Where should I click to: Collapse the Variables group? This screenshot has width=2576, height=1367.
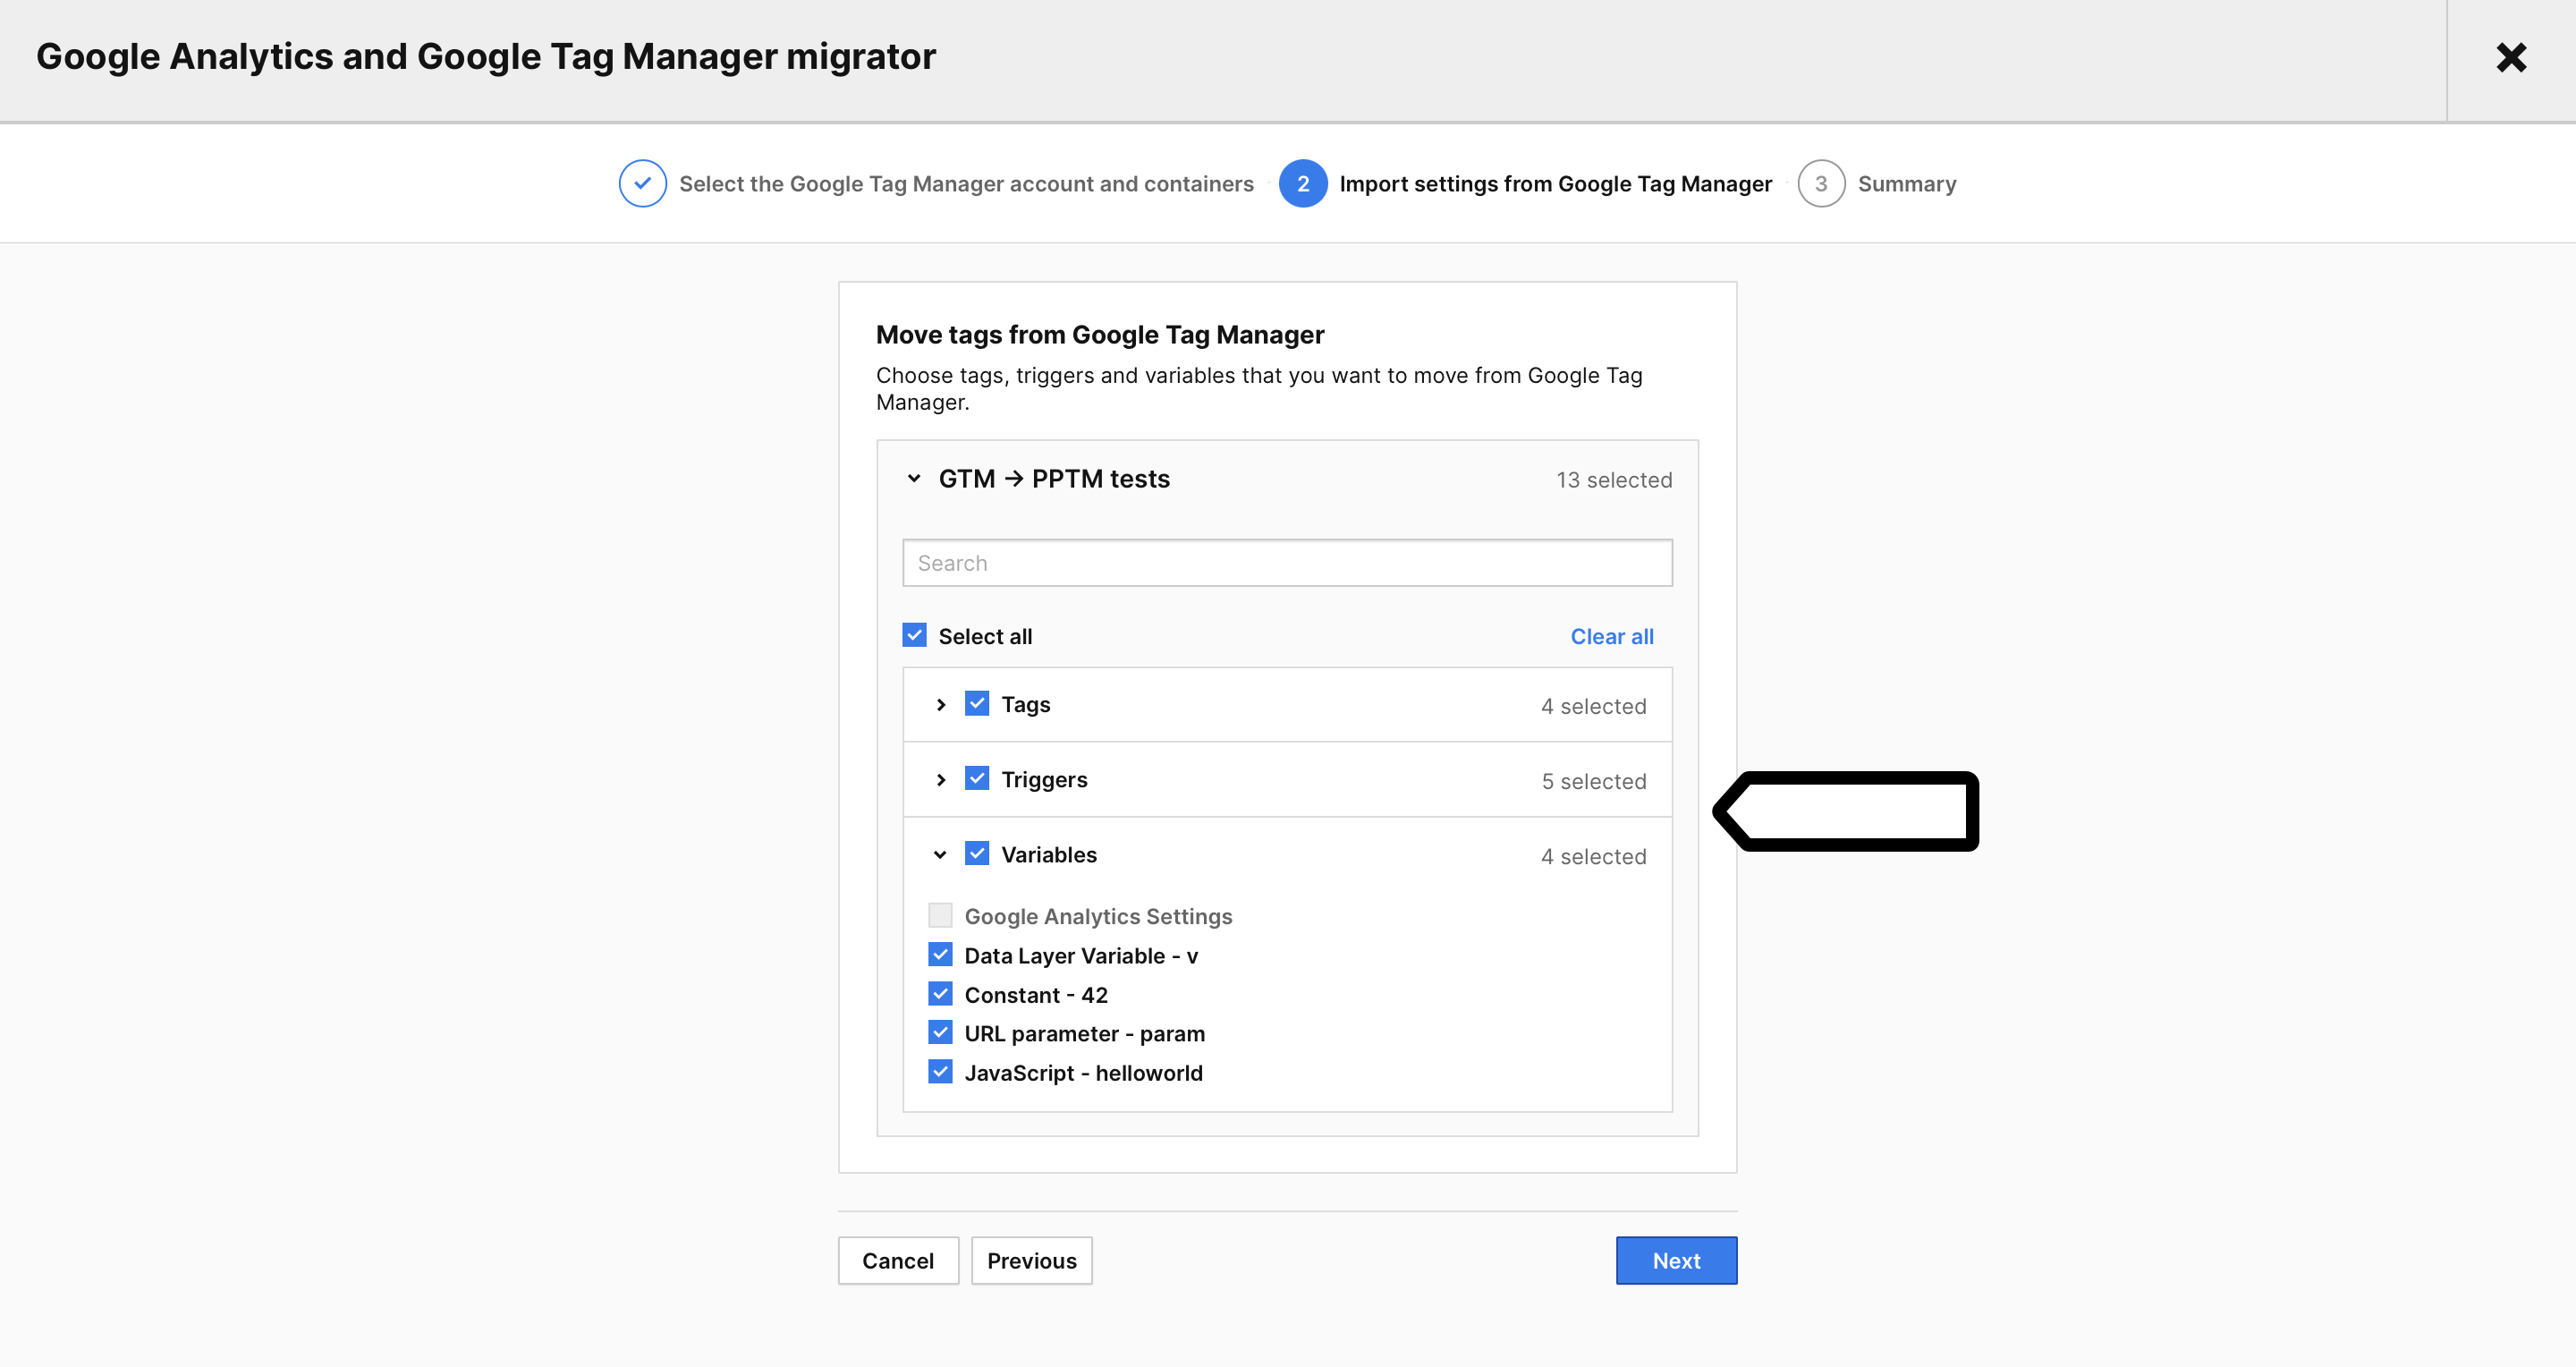click(x=940, y=855)
